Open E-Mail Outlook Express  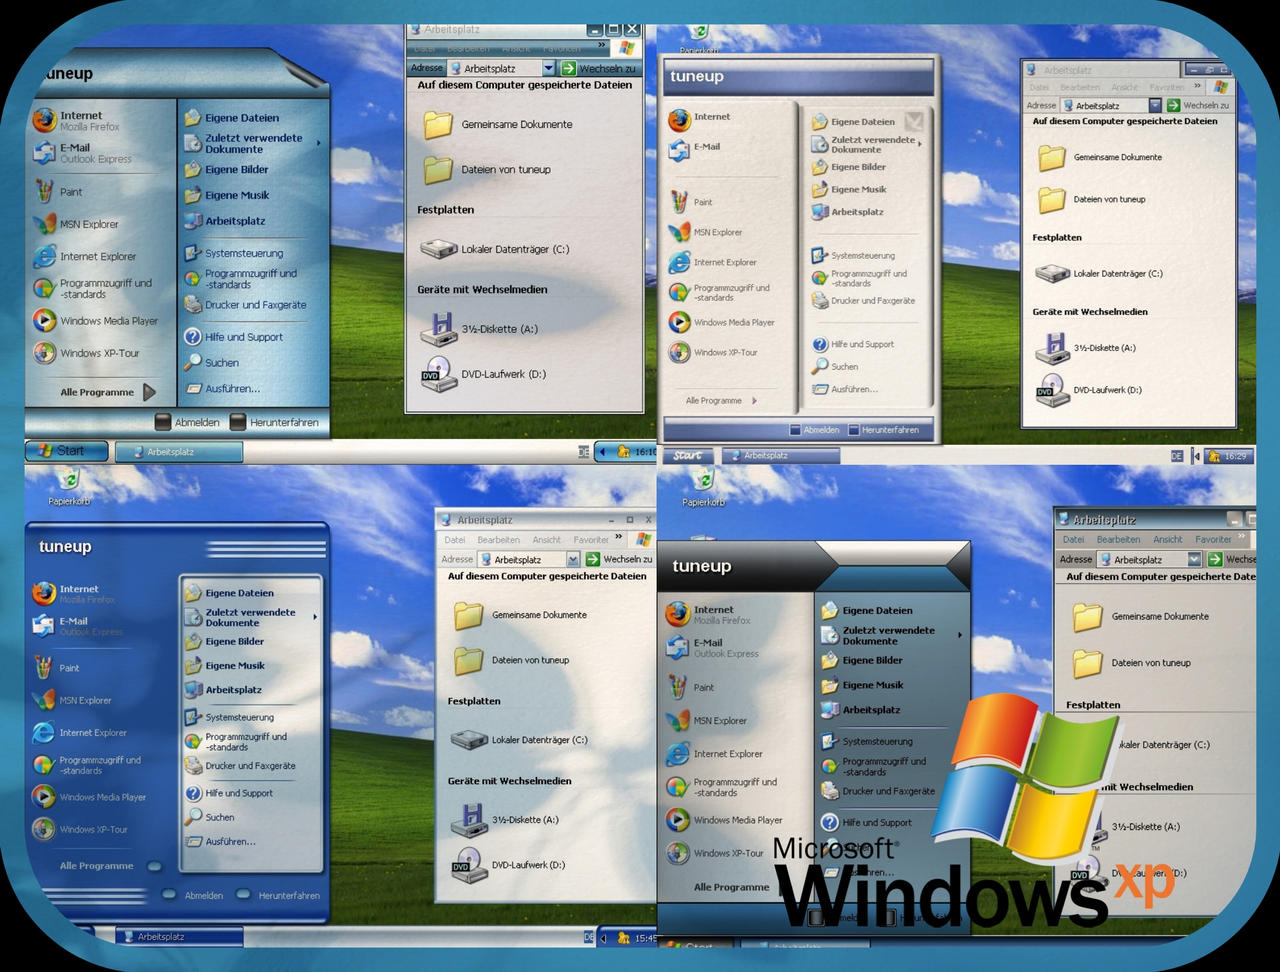coord(82,152)
